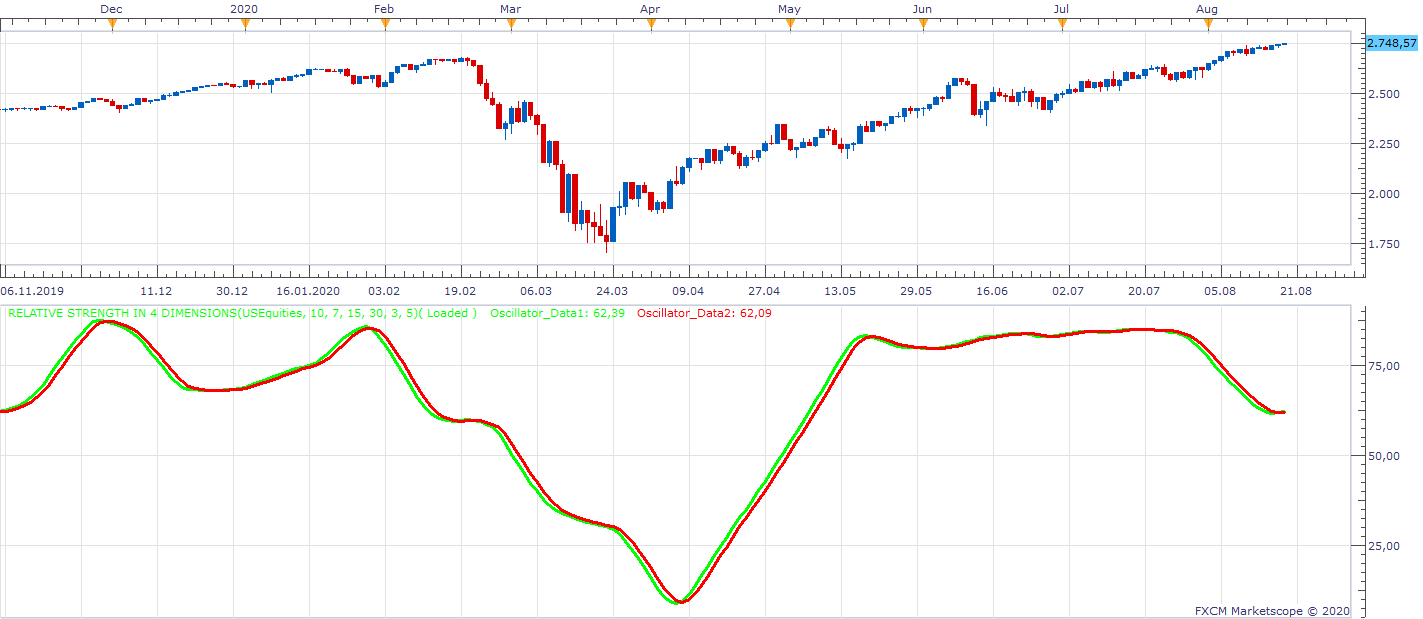The height and width of the screenshot is (619, 1423).
Task: Select the 24.03 date on the time axis
Action: [612, 291]
